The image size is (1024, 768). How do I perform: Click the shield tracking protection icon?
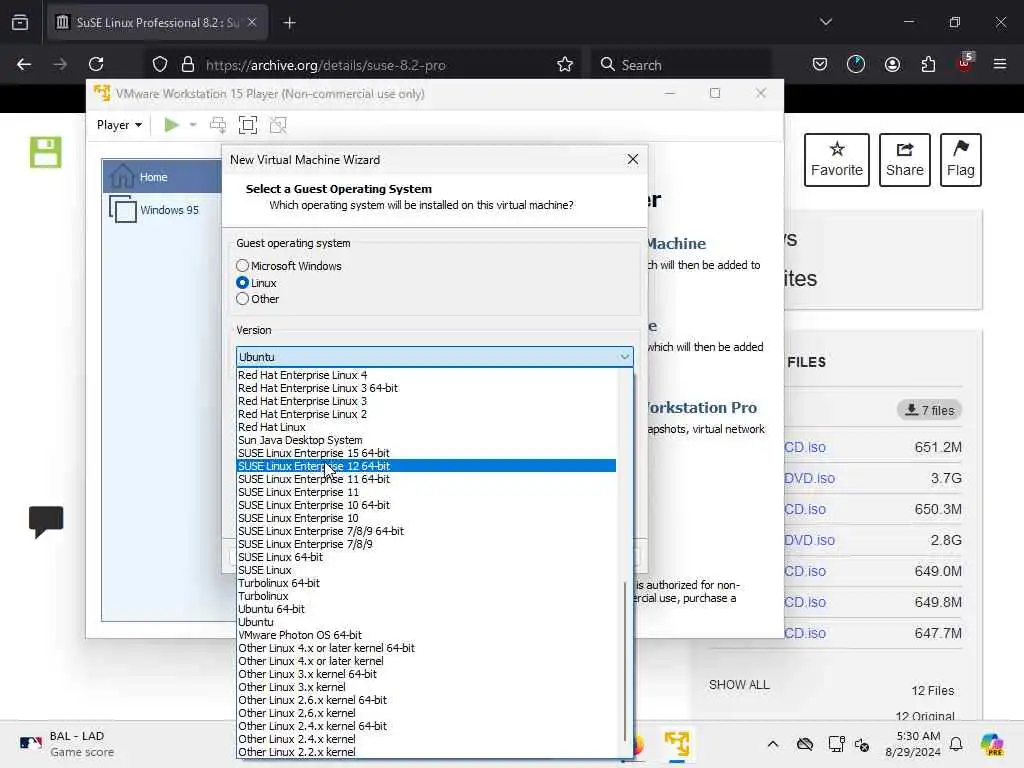(160, 64)
